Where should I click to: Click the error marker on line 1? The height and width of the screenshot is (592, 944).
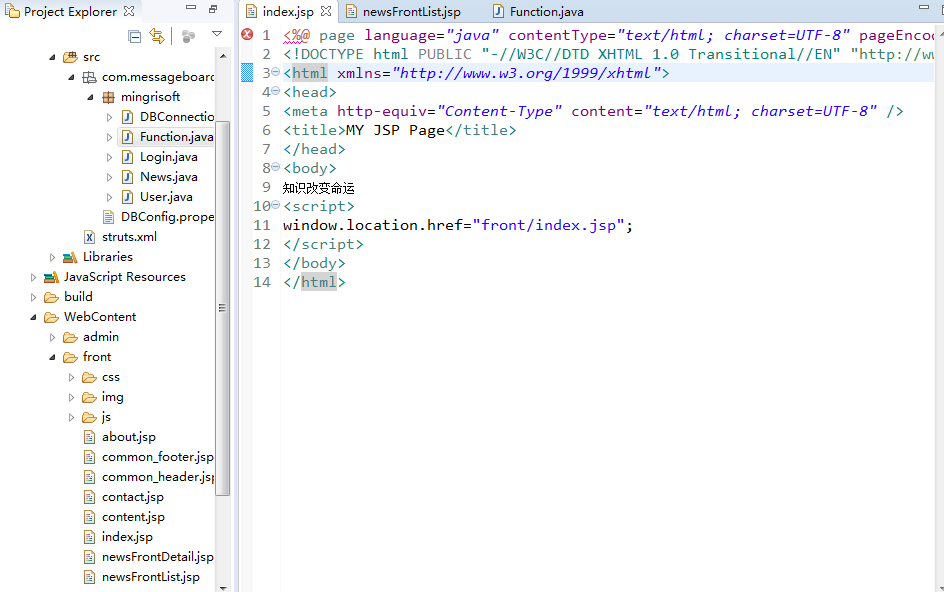point(247,34)
